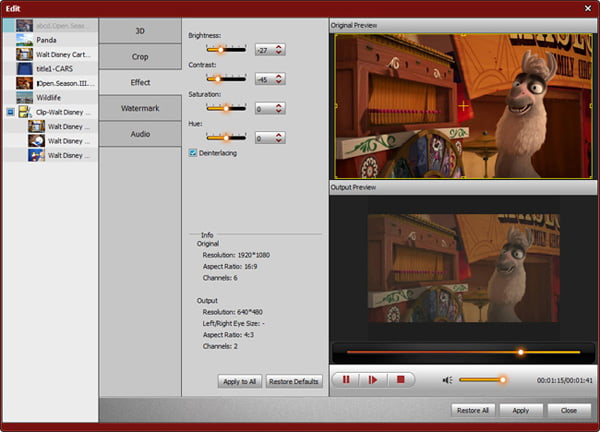Screen dimensions: 600x432
Task: Click Restore All button
Action: click(473, 410)
